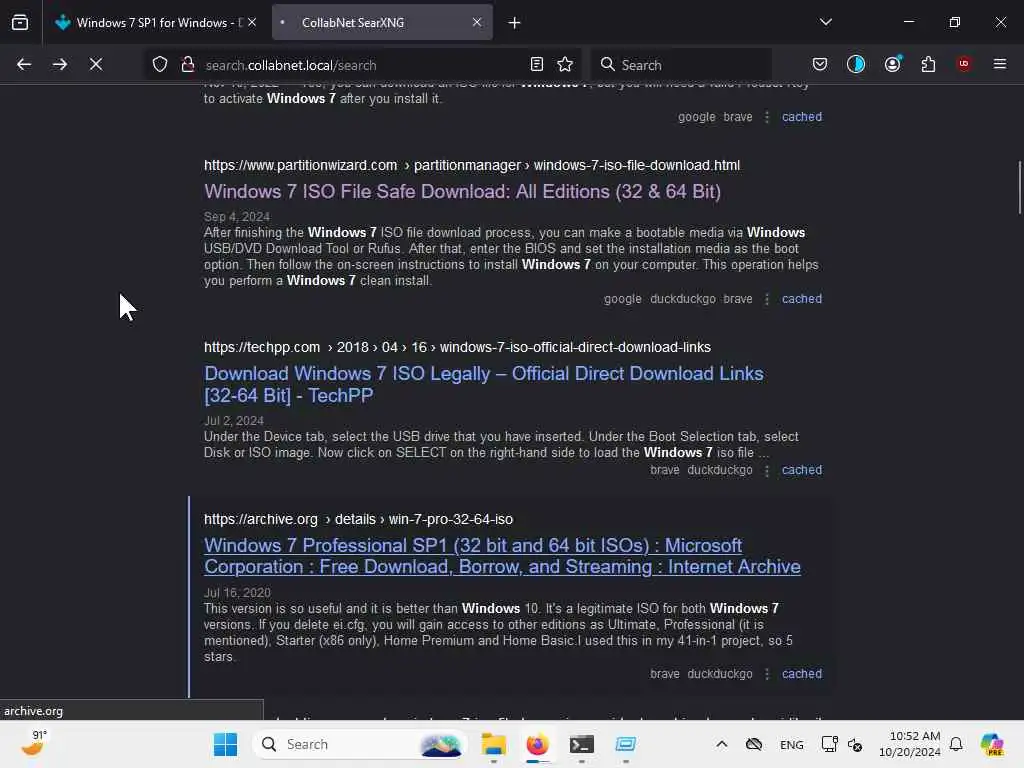The image size is (1024, 768).
Task: Show site security lock info
Action: [x=187, y=64]
